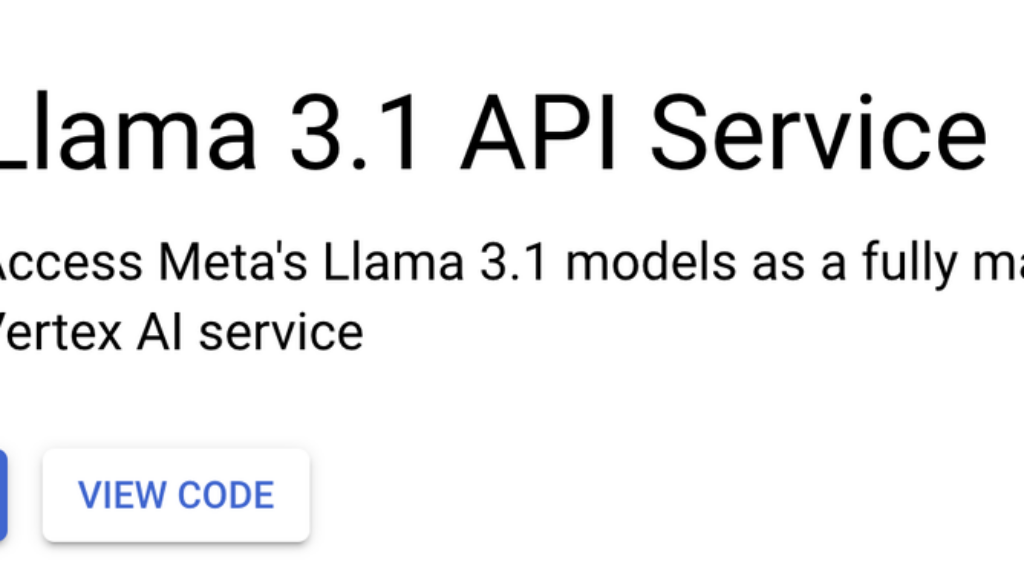The height and width of the screenshot is (585, 1024).
Task: Click the VIEW CODE button
Action: click(176, 495)
